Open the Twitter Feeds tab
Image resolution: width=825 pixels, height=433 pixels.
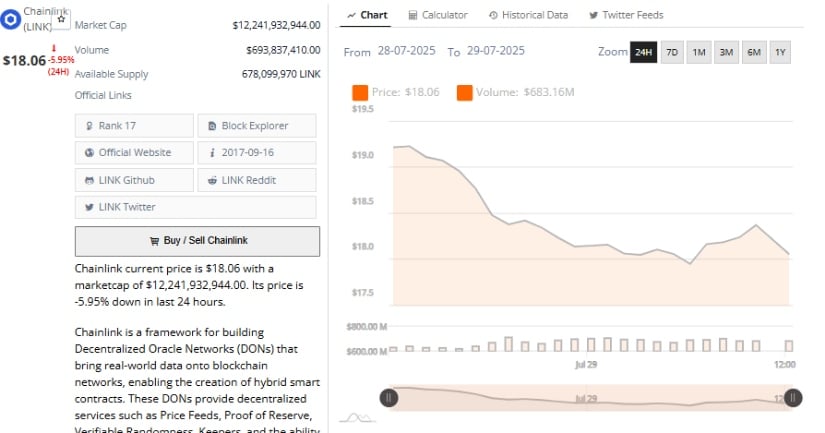pos(626,15)
